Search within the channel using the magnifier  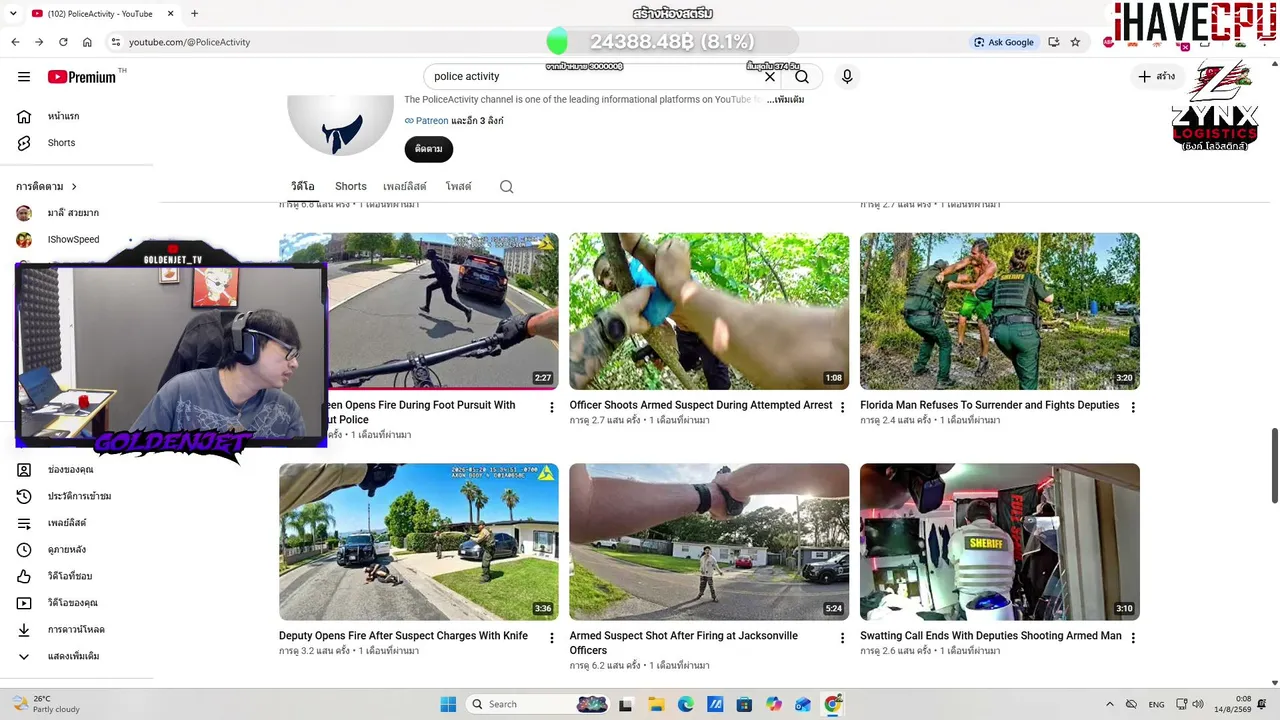click(x=507, y=187)
